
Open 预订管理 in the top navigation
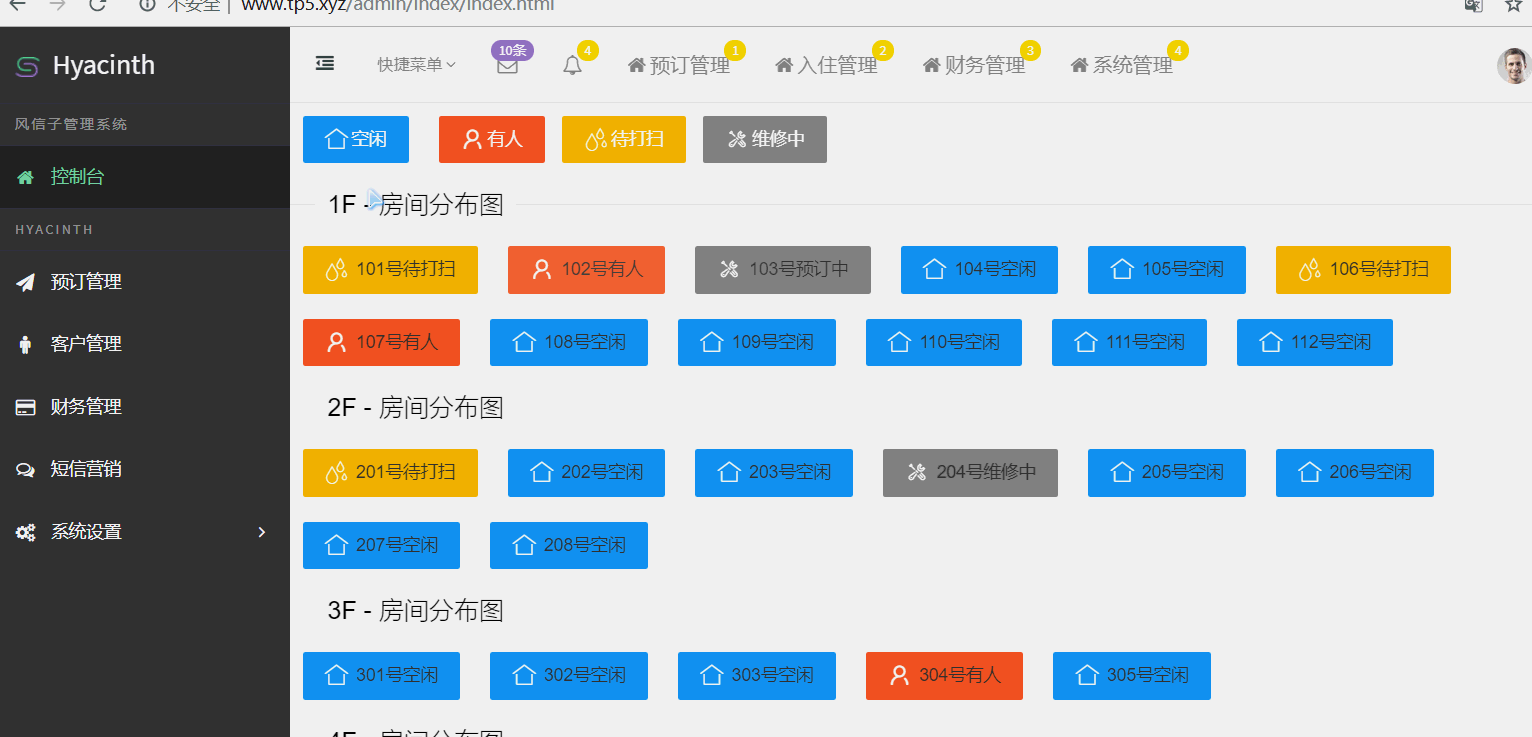click(x=680, y=66)
